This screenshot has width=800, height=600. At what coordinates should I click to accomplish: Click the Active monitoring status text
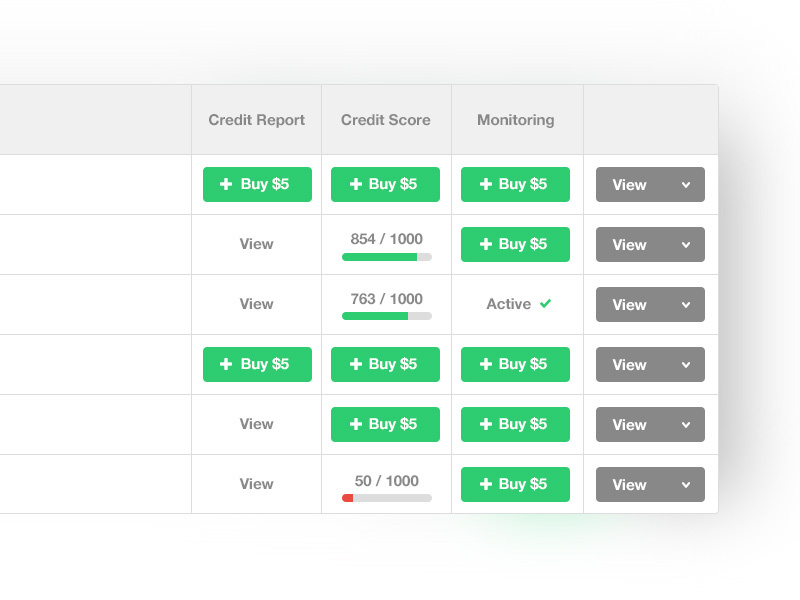[x=509, y=304]
